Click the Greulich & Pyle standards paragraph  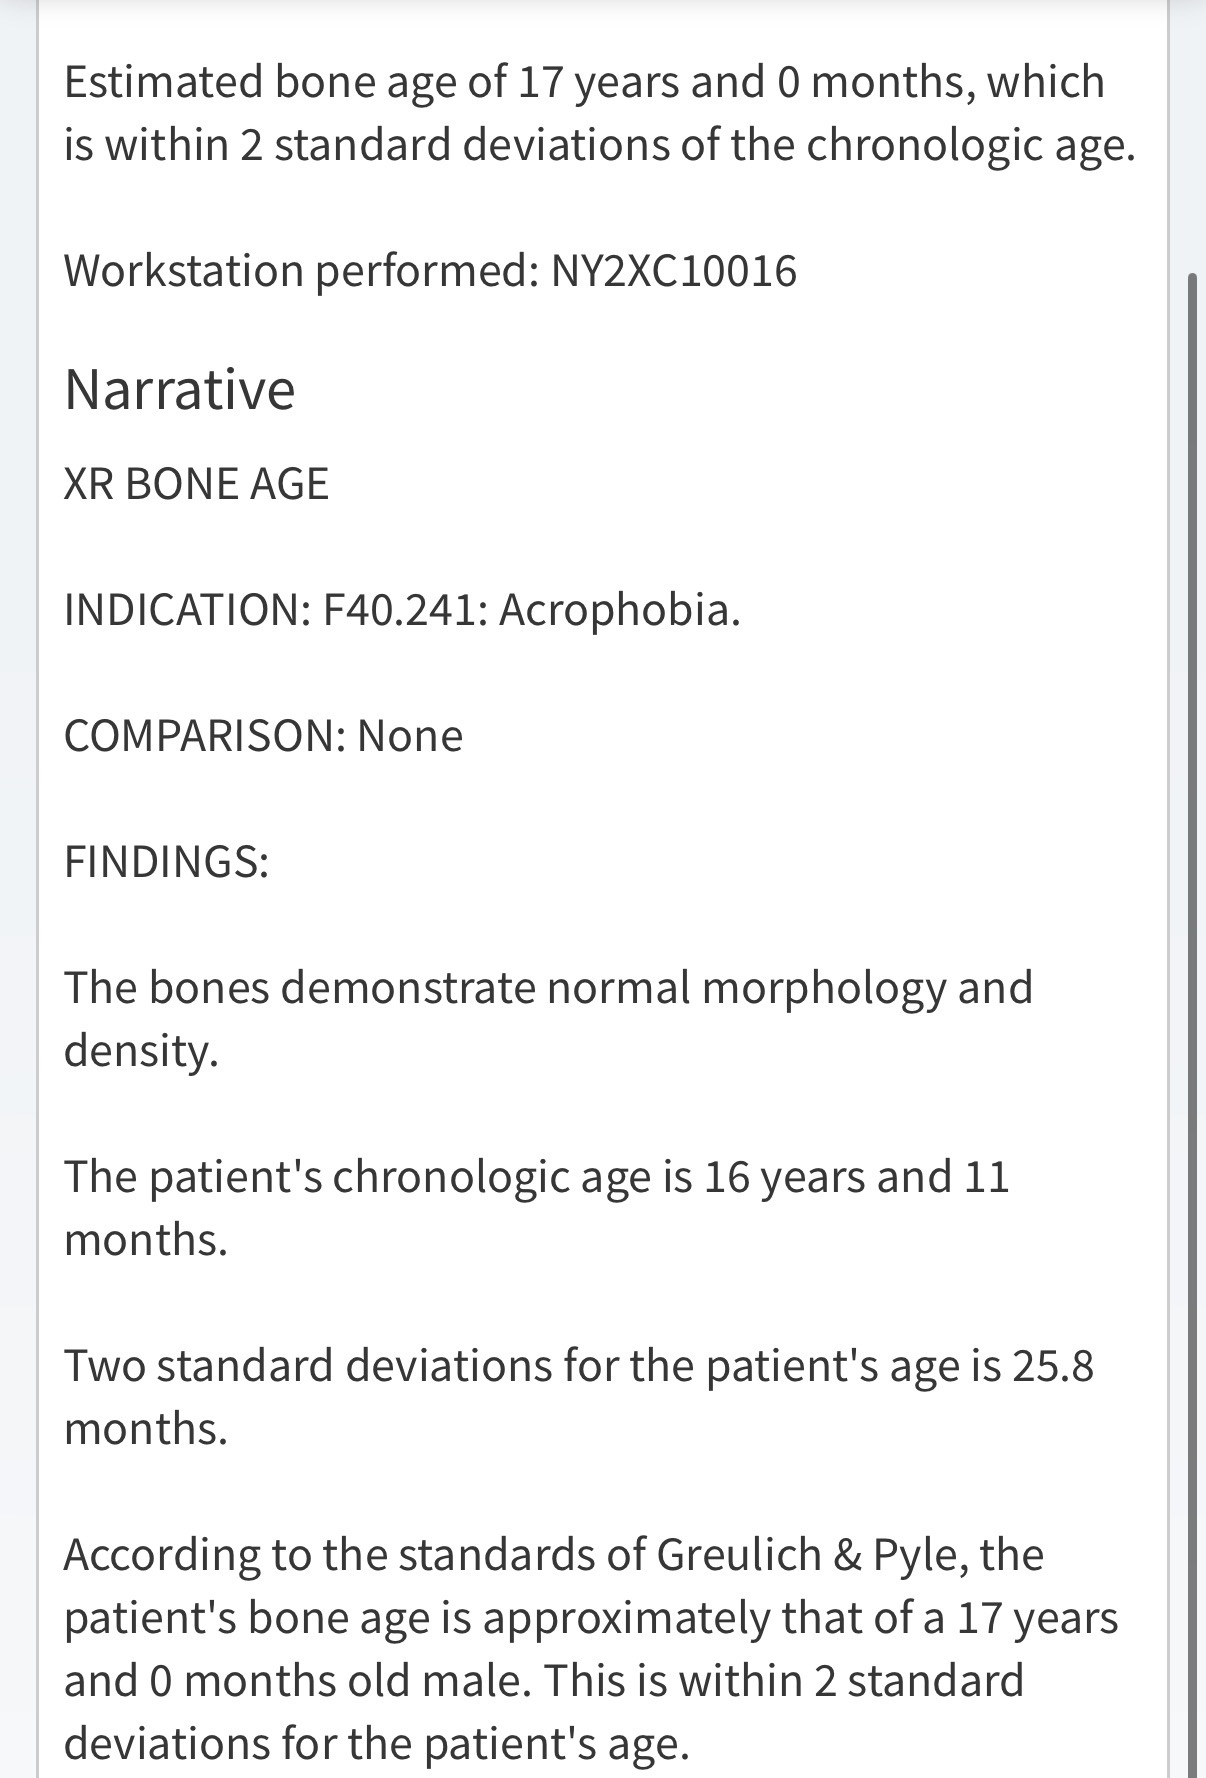(591, 1648)
